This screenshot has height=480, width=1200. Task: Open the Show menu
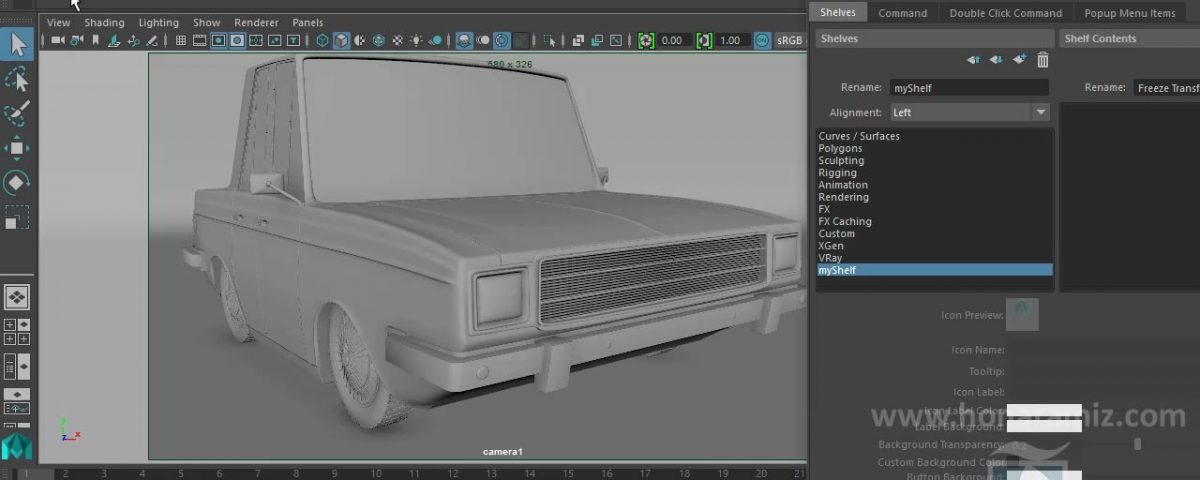206,22
